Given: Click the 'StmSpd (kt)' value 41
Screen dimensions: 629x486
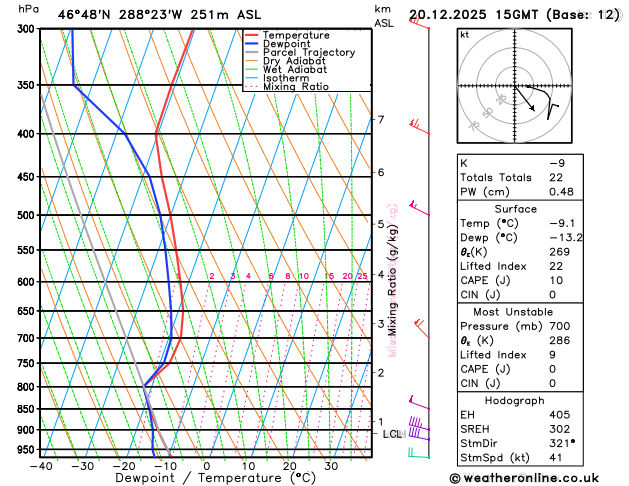Looking at the screenshot, I should 556,458.
